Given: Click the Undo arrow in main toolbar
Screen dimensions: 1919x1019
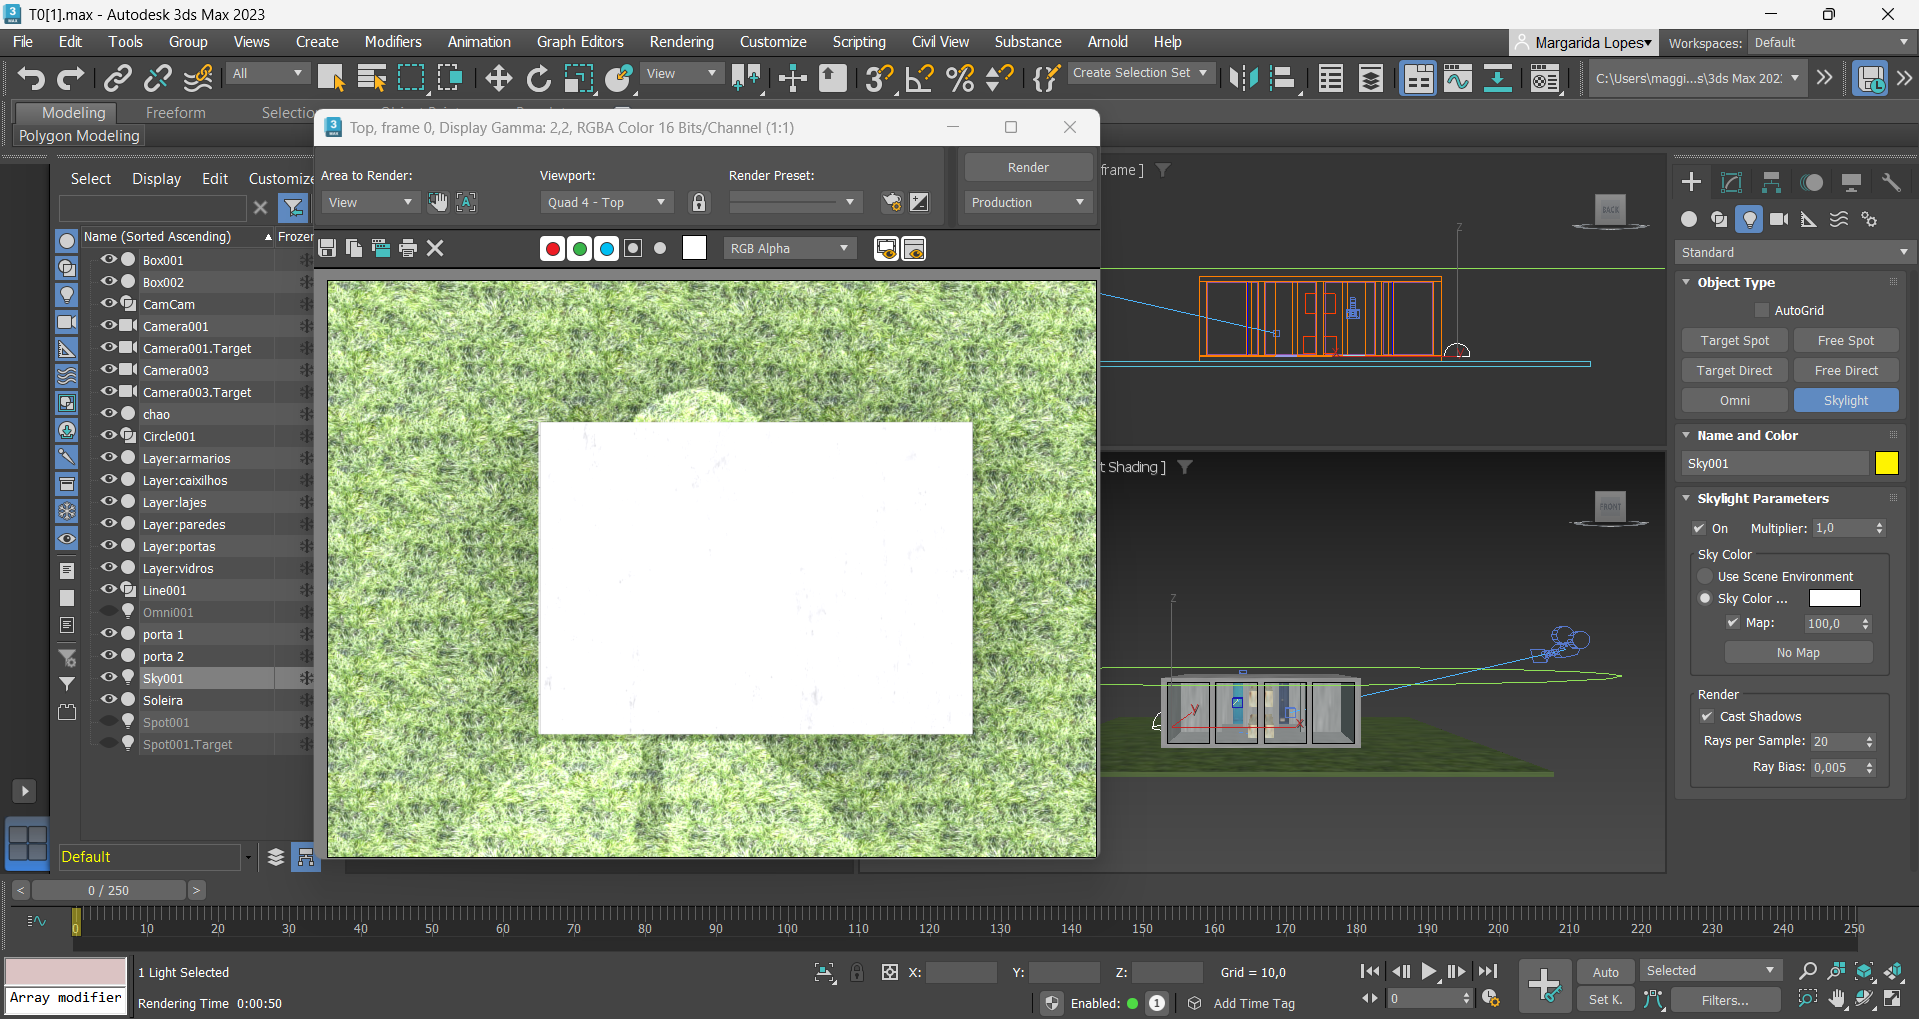Looking at the screenshot, I should [x=31, y=78].
